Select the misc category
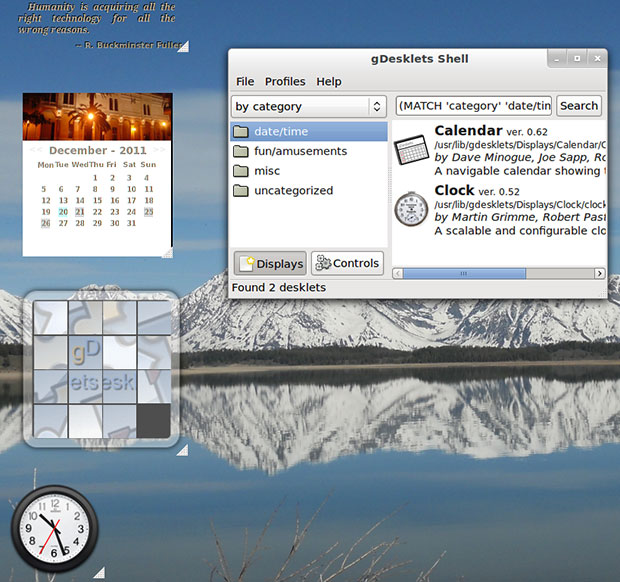Viewport: 620px width, 582px height. pos(309,171)
